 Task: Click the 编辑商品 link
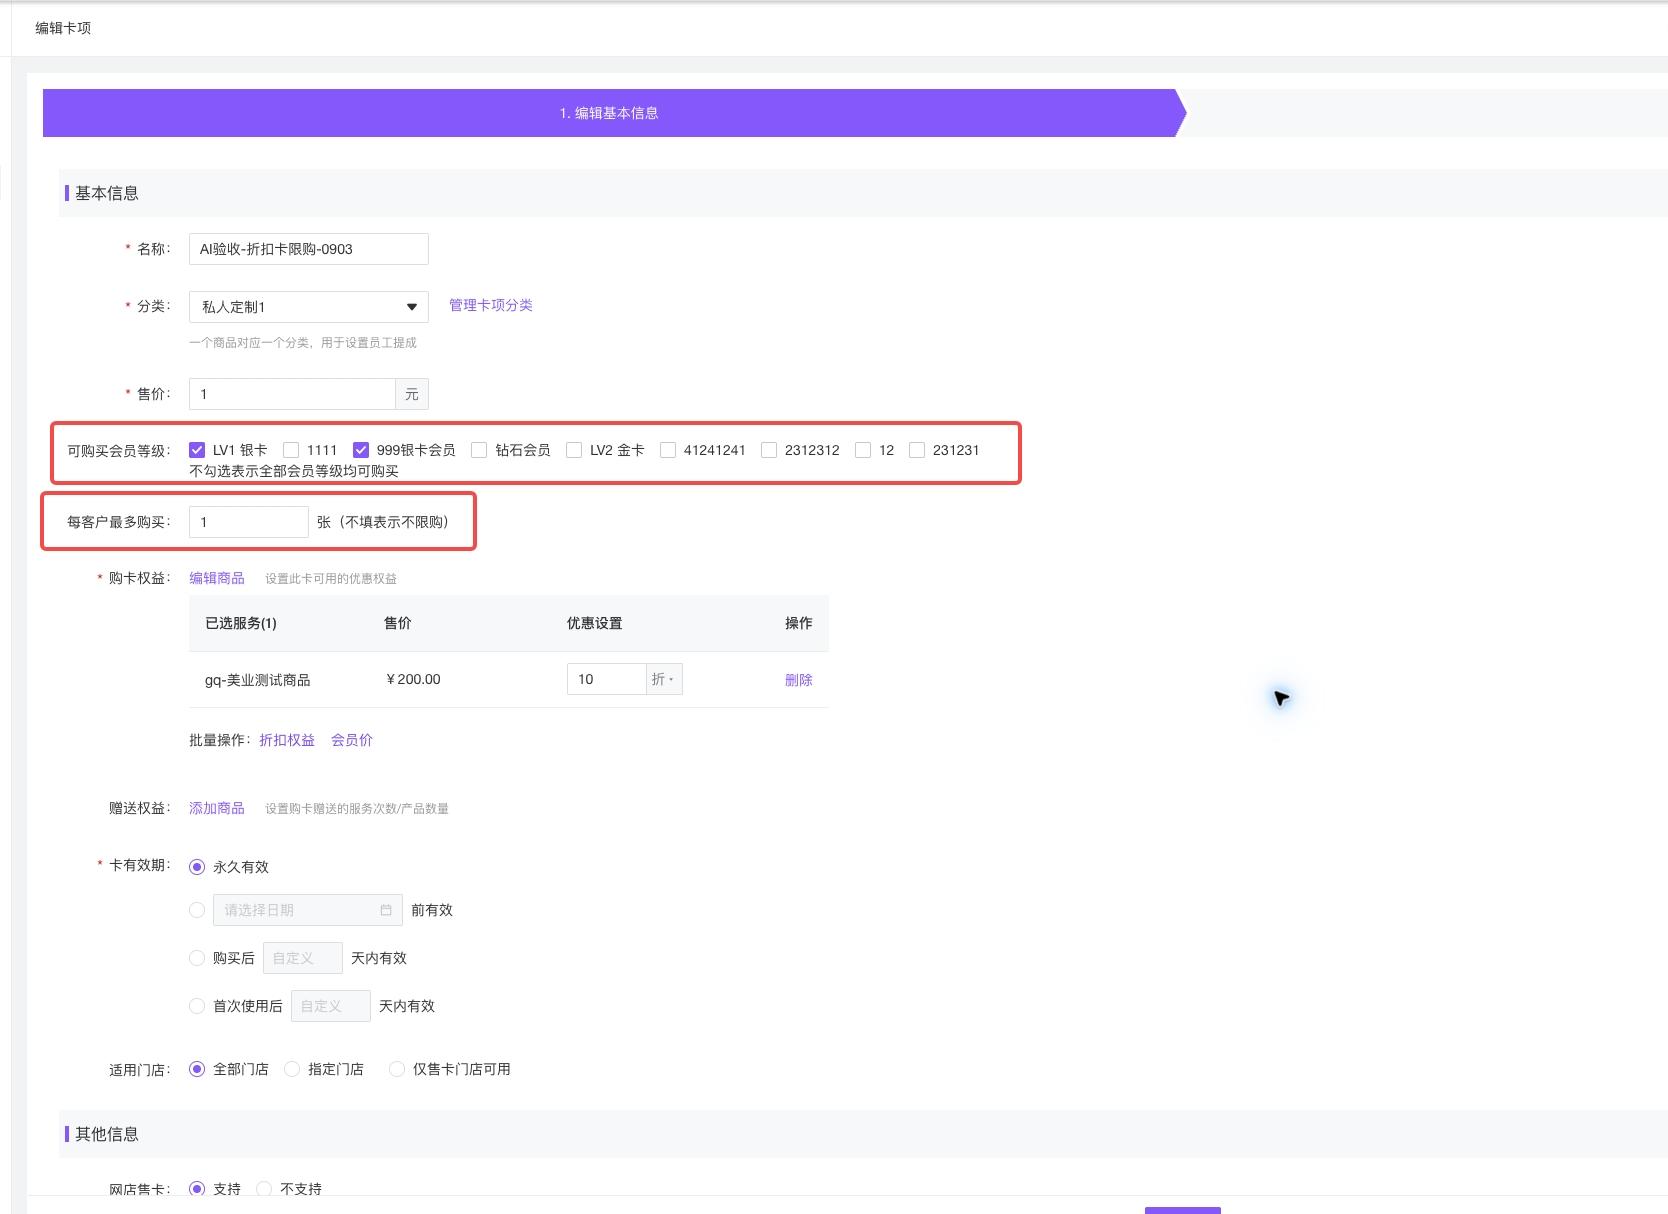(x=217, y=578)
